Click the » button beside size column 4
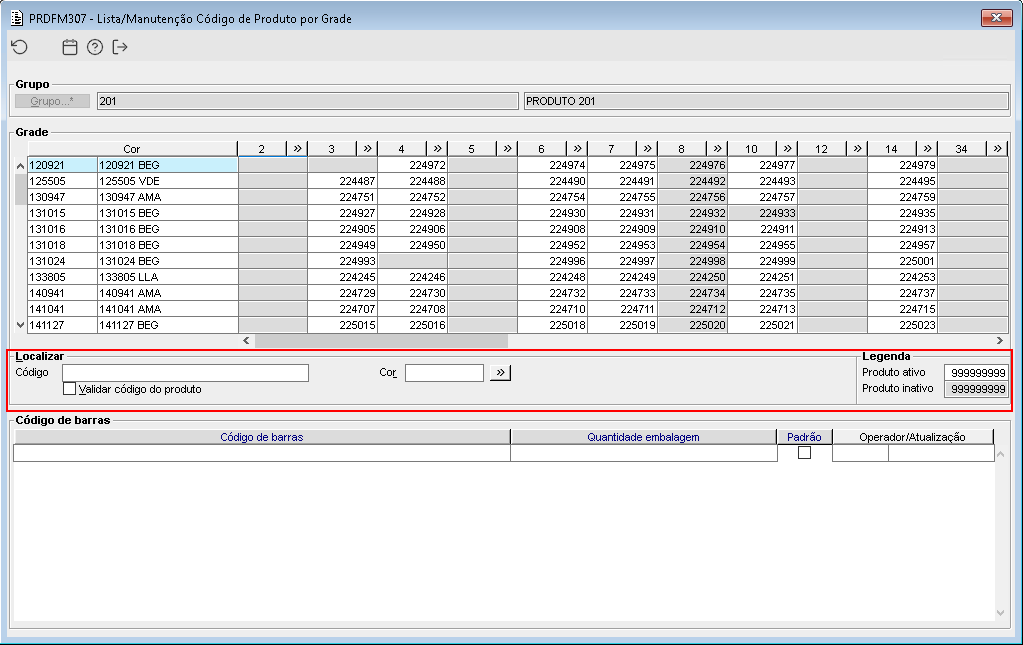The height and width of the screenshot is (645, 1023). (437, 149)
